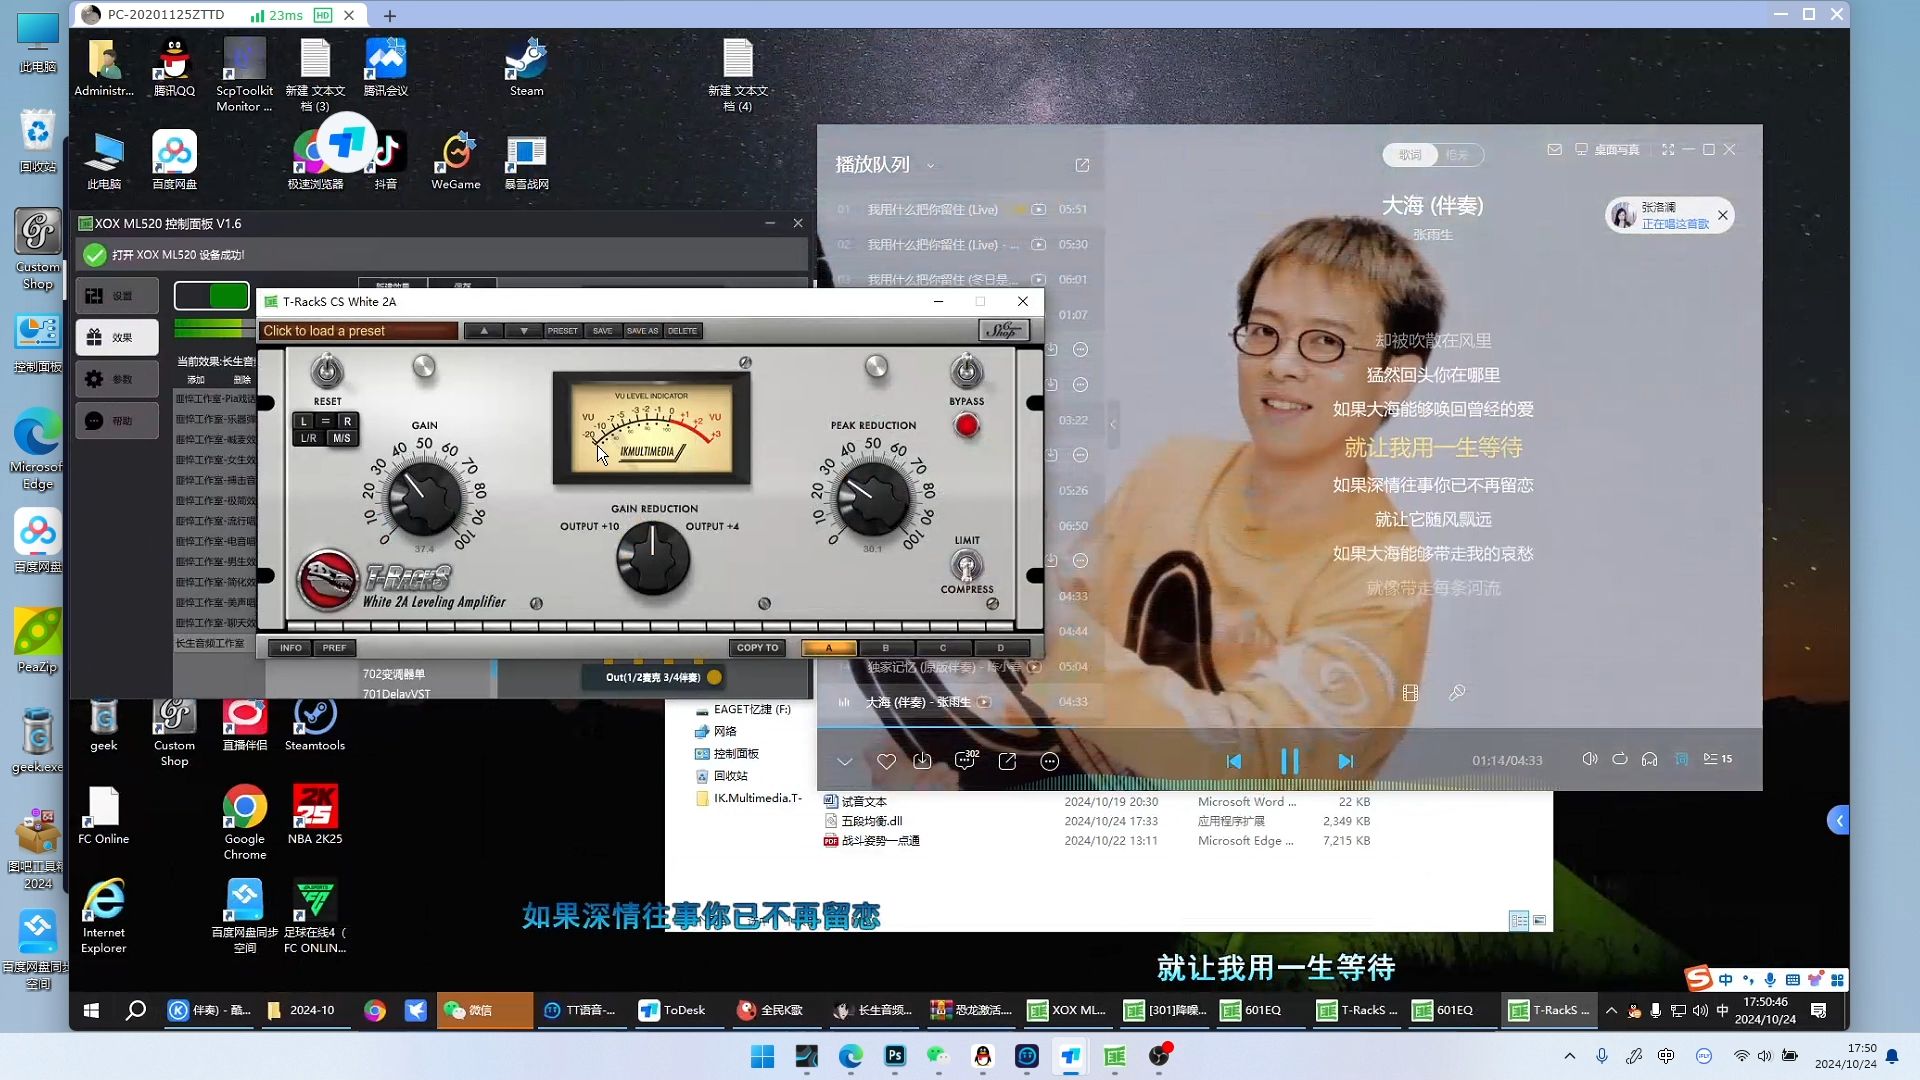Click the COMPRESS button on compressor
This screenshot has height=1080, width=1920.
pos(965,566)
